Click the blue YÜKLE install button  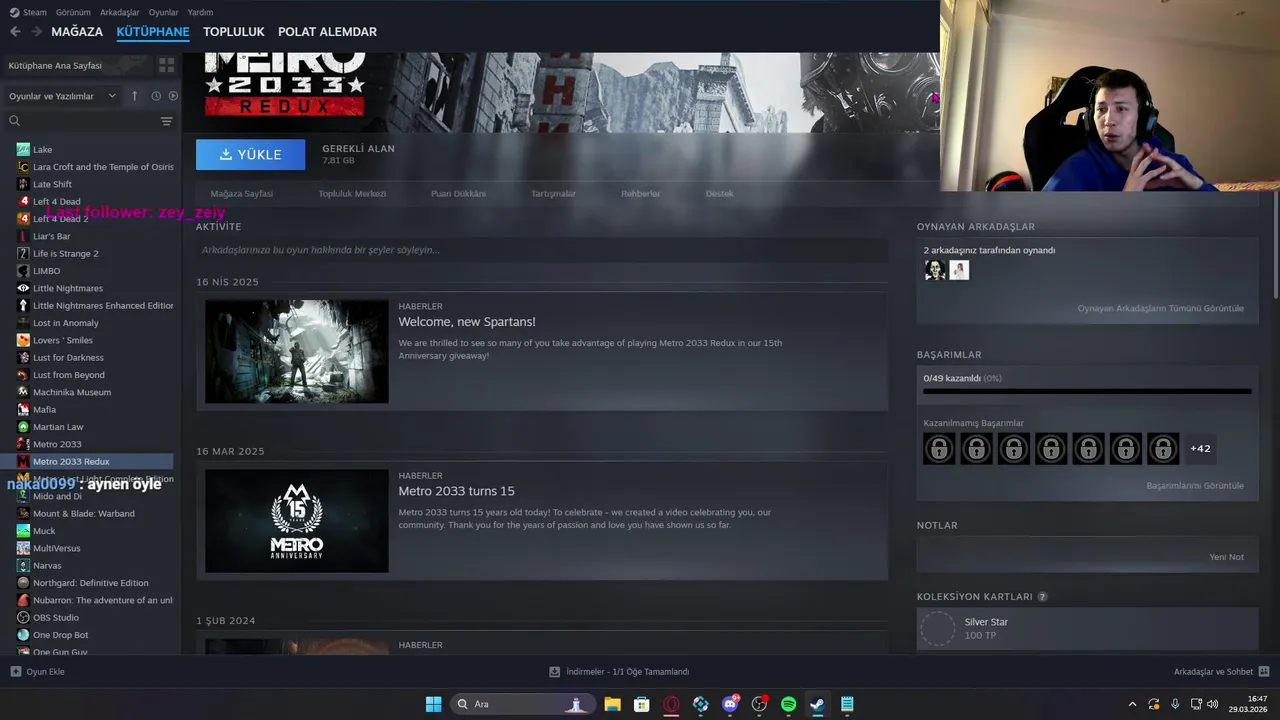[250, 155]
